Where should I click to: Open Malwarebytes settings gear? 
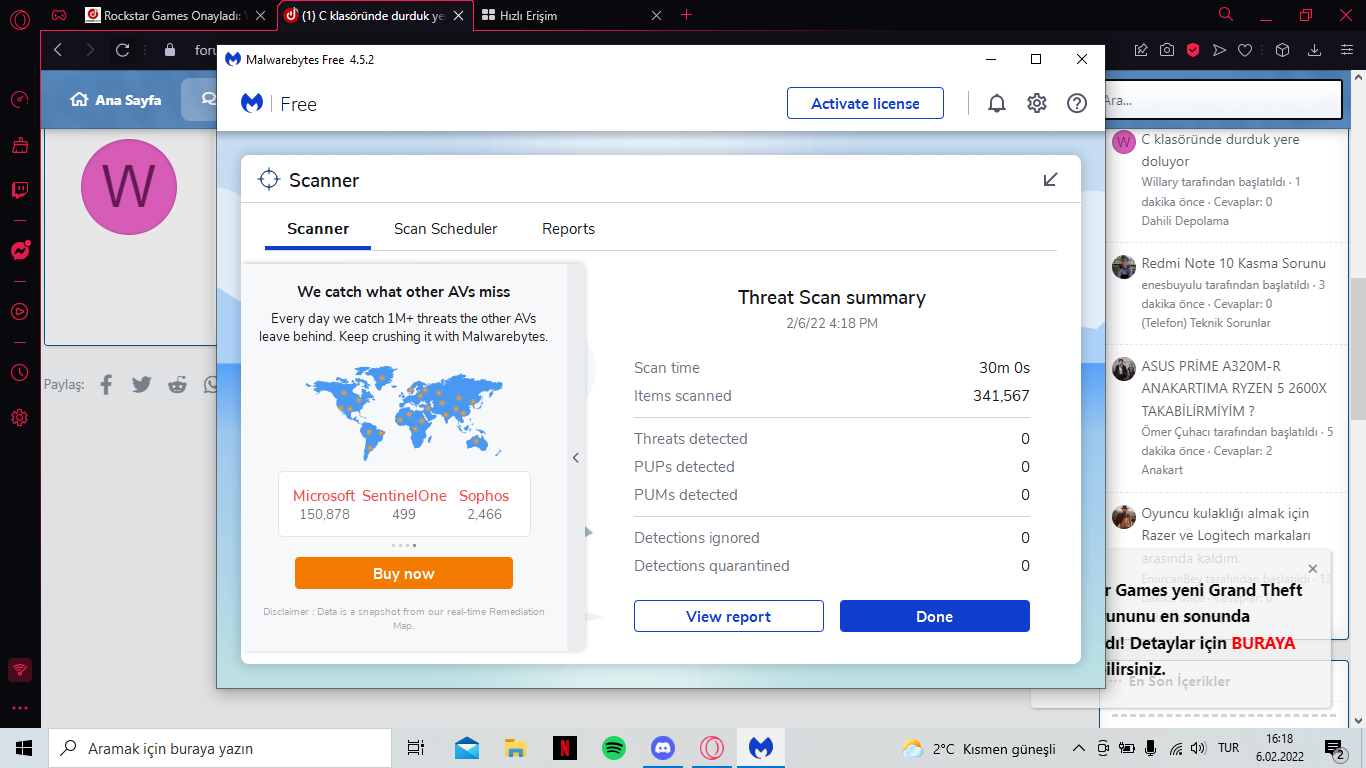pyautogui.click(x=1037, y=103)
